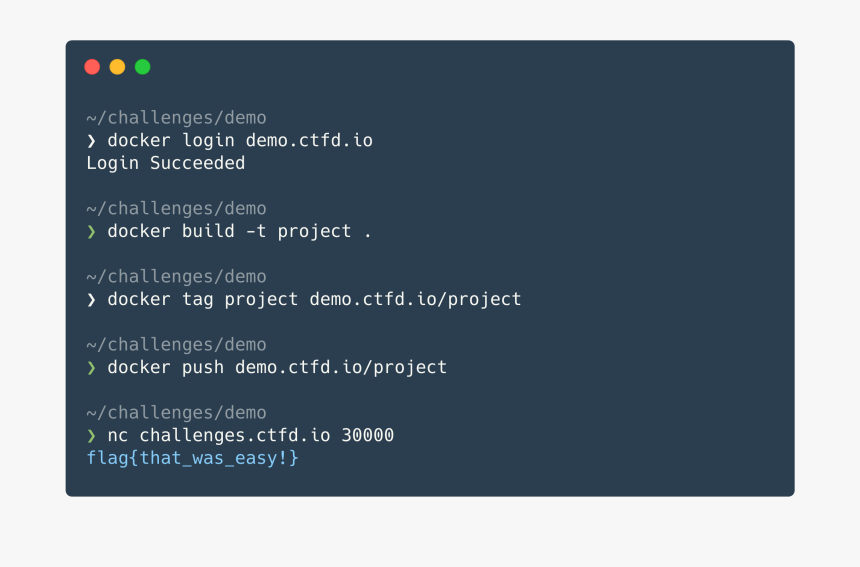This screenshot has width=860, height=567.
Task: Click demo.ctfd.io/project in the docker tag command
Action: [415, 299]
